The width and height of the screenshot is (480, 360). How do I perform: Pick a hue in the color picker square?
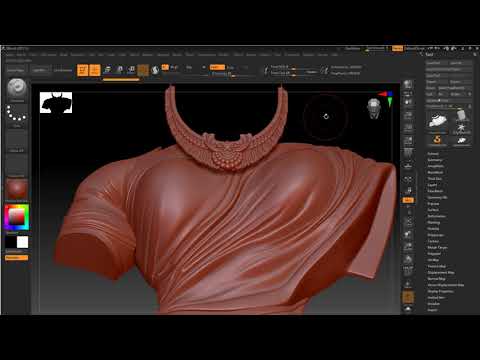tap(17, 217)
